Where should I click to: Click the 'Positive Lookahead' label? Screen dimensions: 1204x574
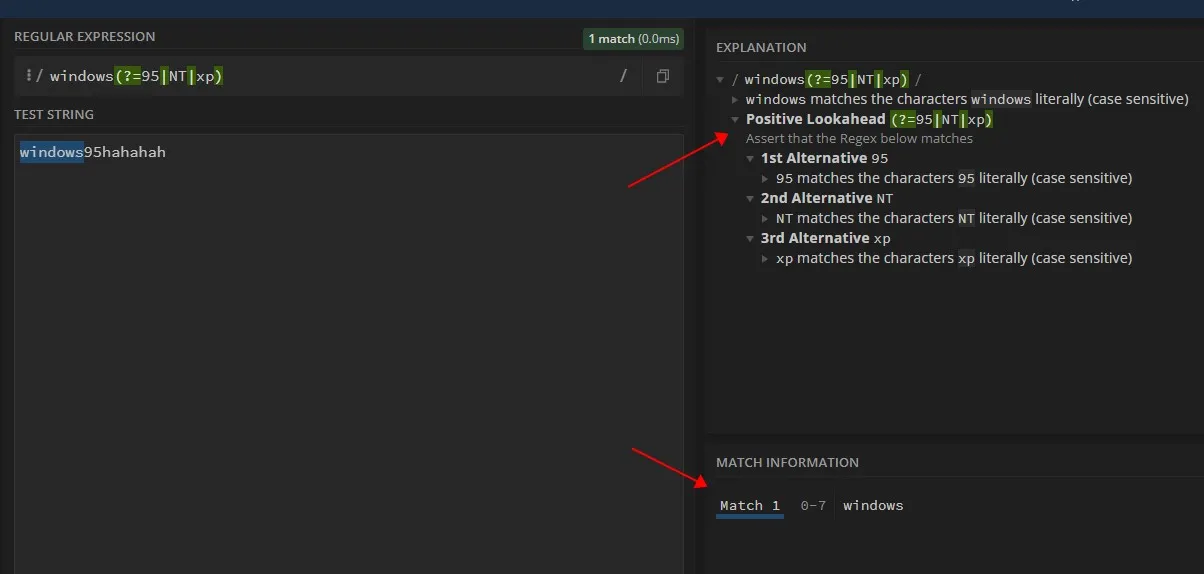click(816, 119)
